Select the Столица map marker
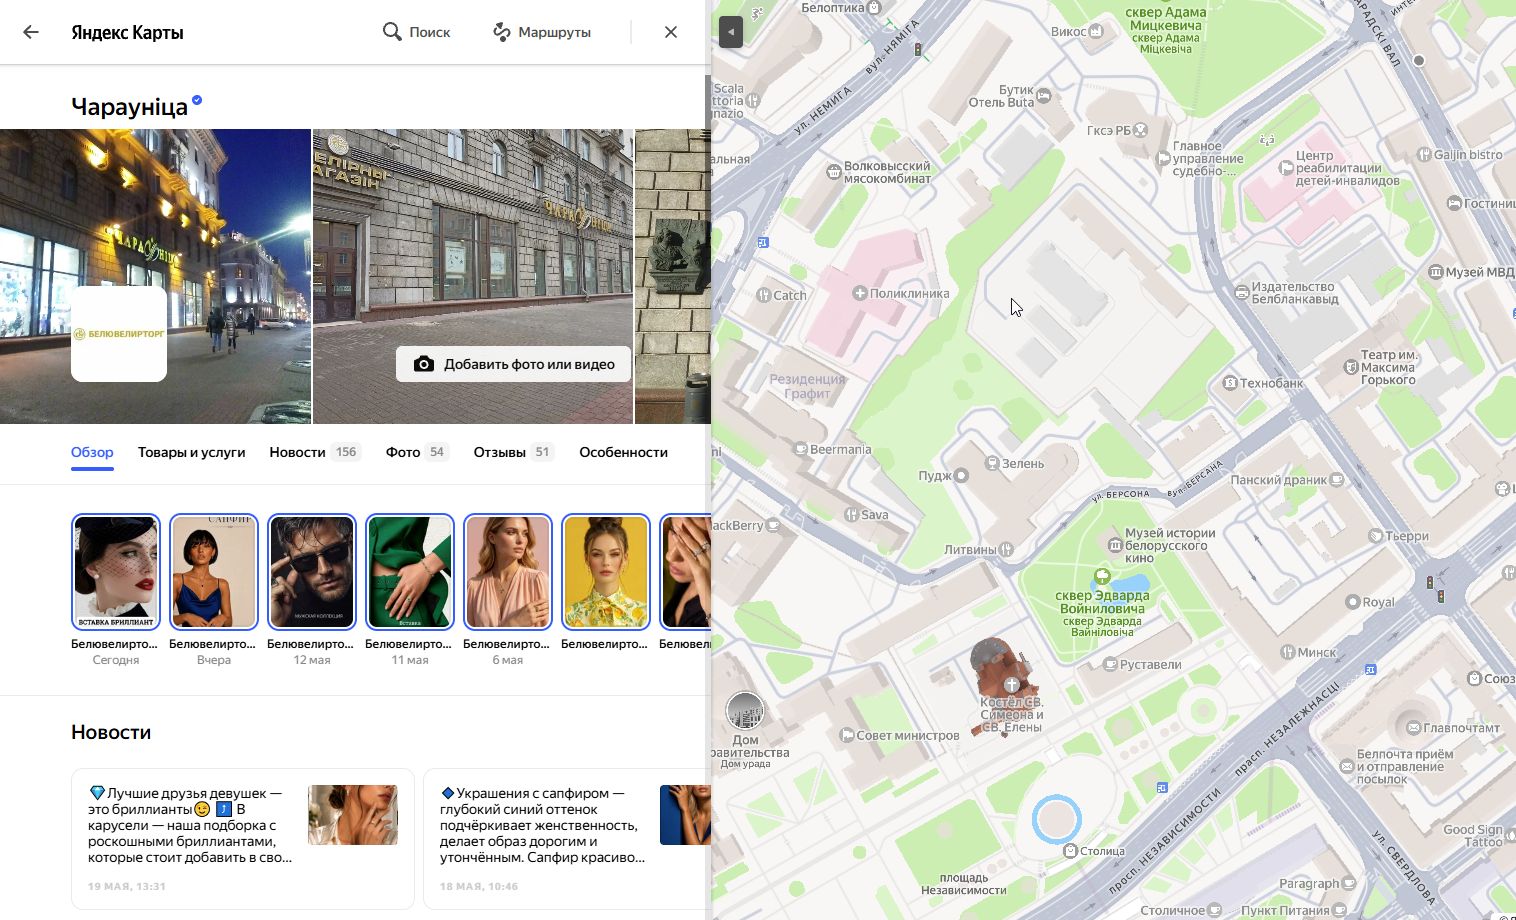 (x=1070, y=851)
